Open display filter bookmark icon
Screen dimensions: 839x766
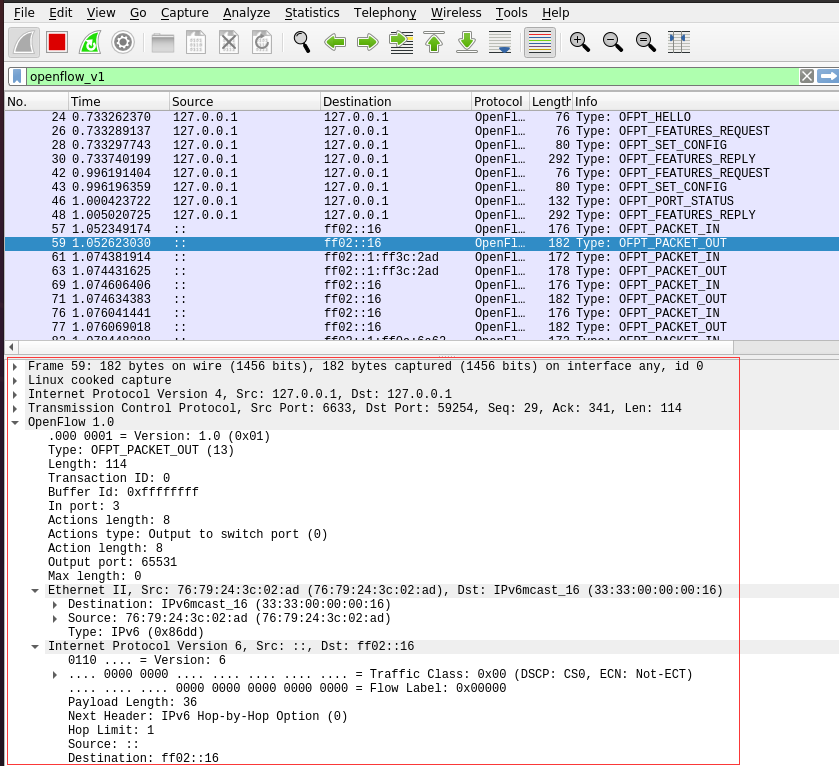[17, 76]
